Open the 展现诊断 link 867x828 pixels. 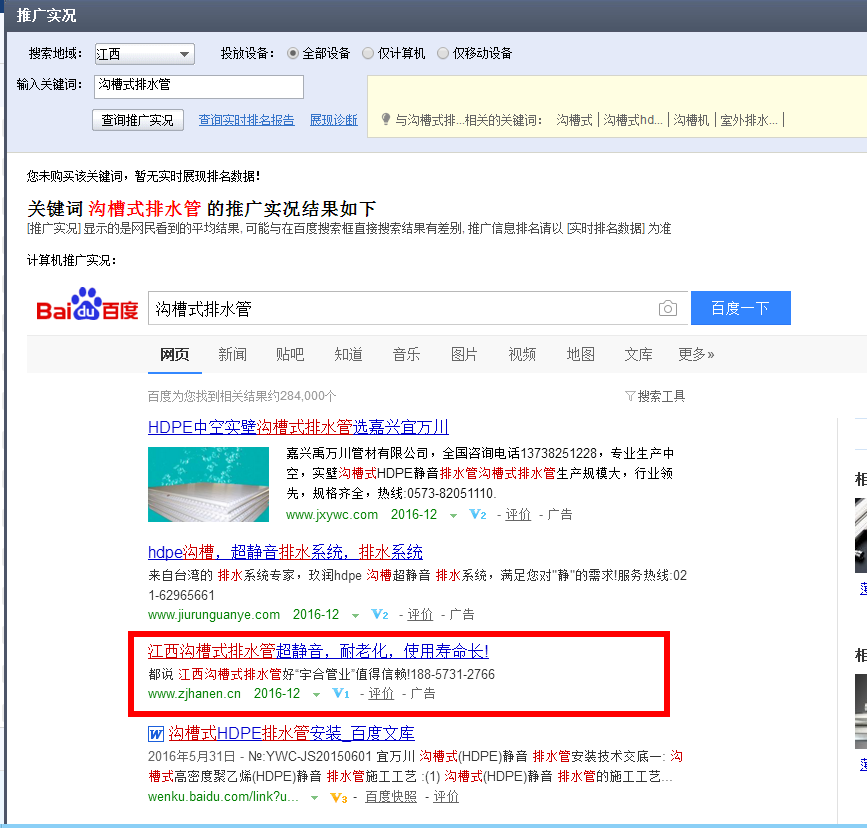(x=333, y=120)
